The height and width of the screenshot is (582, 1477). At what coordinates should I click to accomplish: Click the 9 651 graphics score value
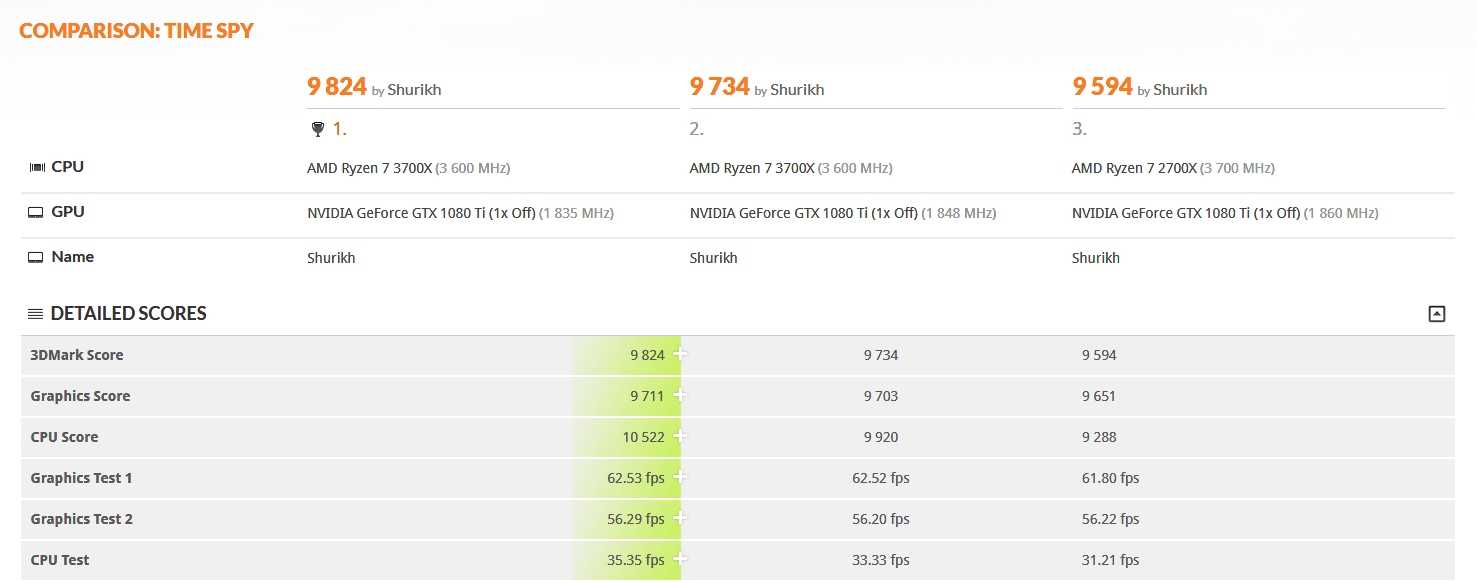[1099, 396]
